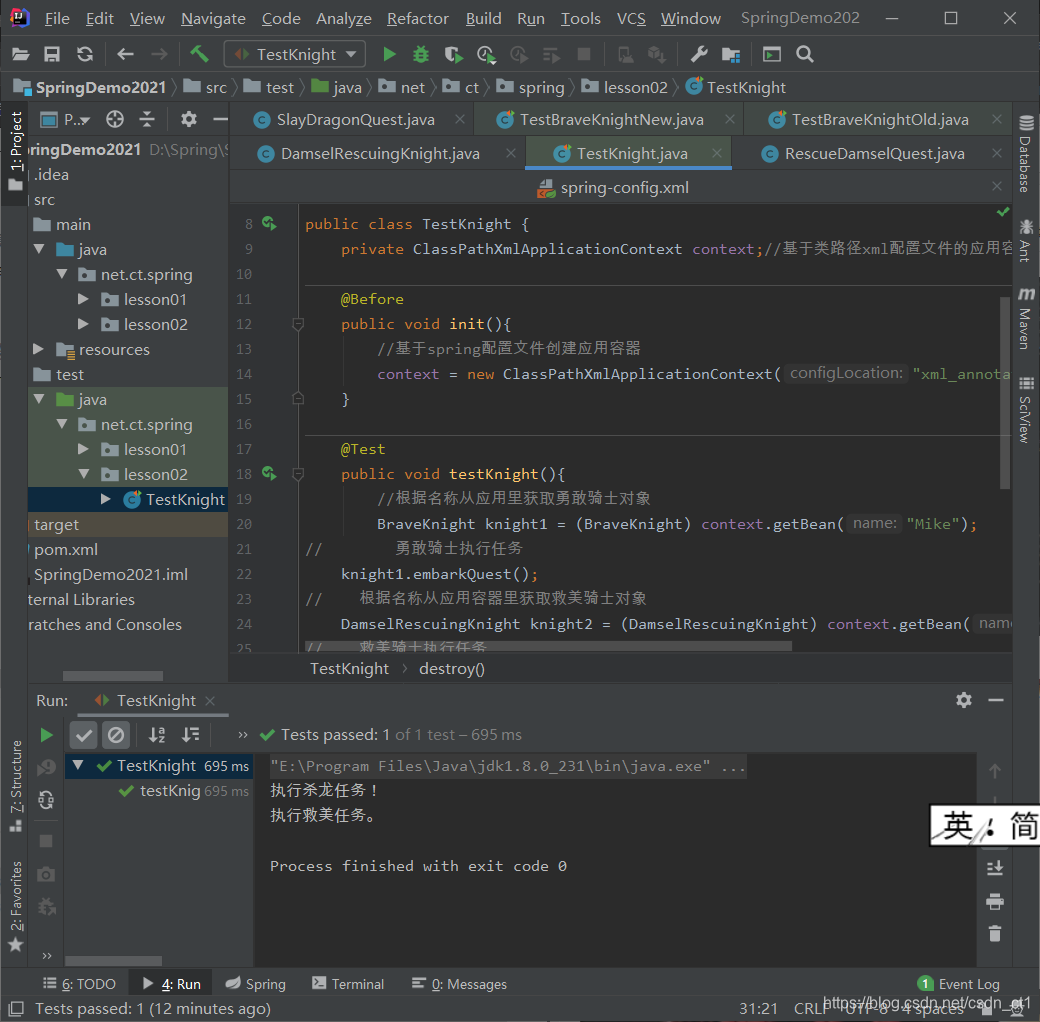Toggle show ignored tests button
The width and height of the screenshot is (1040, 1022).
(115, 735)
